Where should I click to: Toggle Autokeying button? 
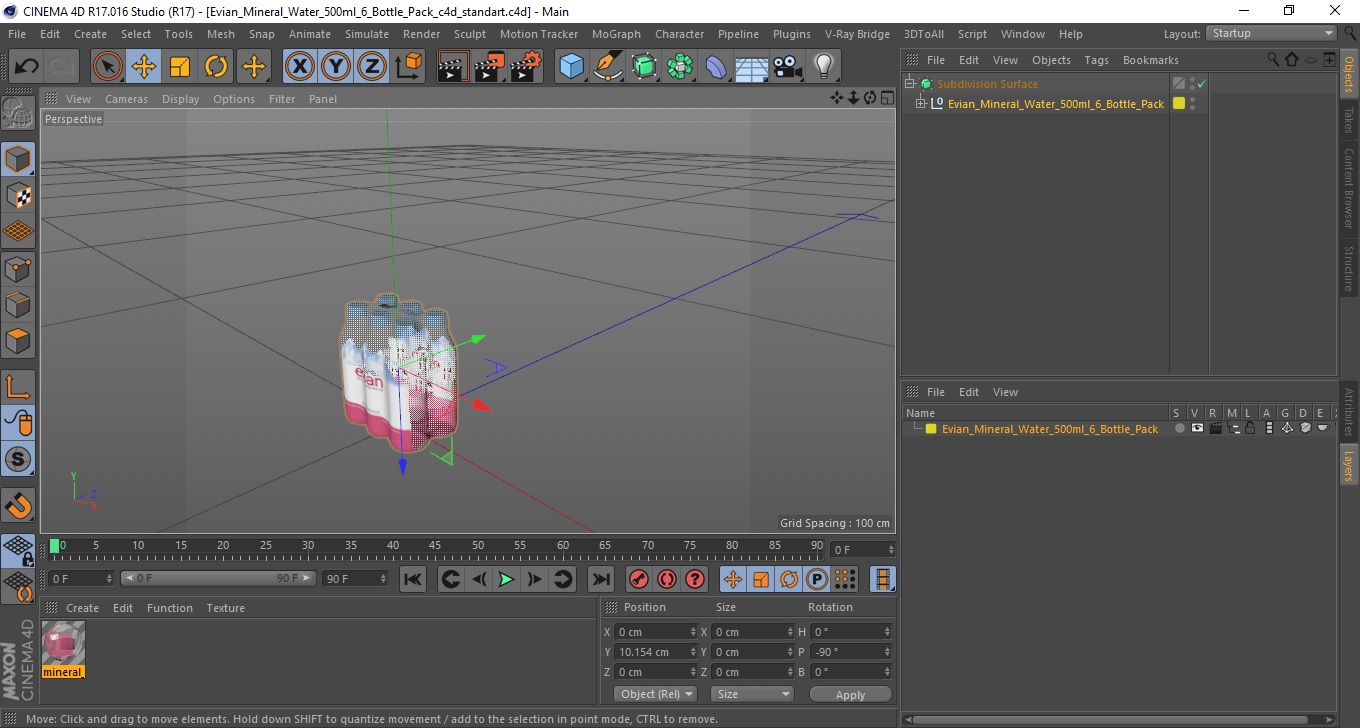point(667,579)
